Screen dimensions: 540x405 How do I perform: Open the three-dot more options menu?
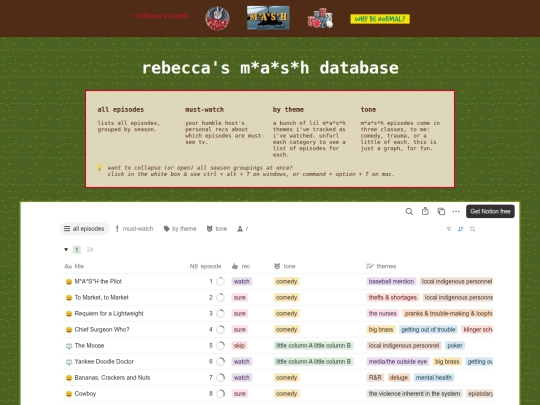click(x=456, y=211)
